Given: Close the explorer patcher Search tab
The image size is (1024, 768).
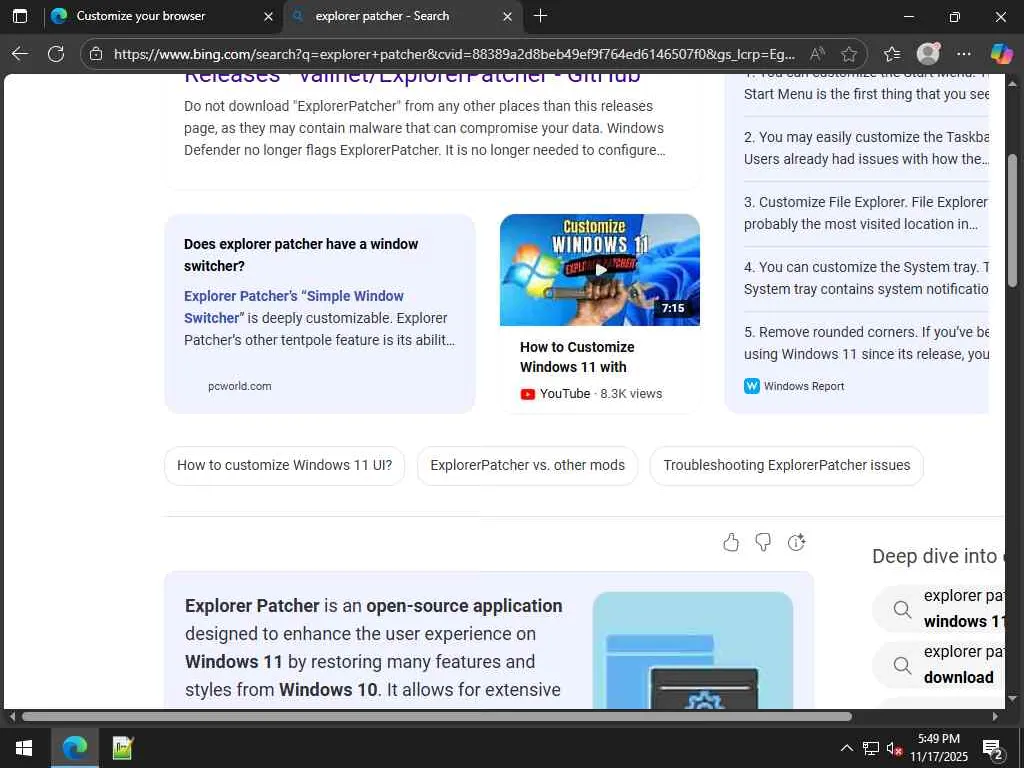Looking at the screenshot, I should [507, 16].
